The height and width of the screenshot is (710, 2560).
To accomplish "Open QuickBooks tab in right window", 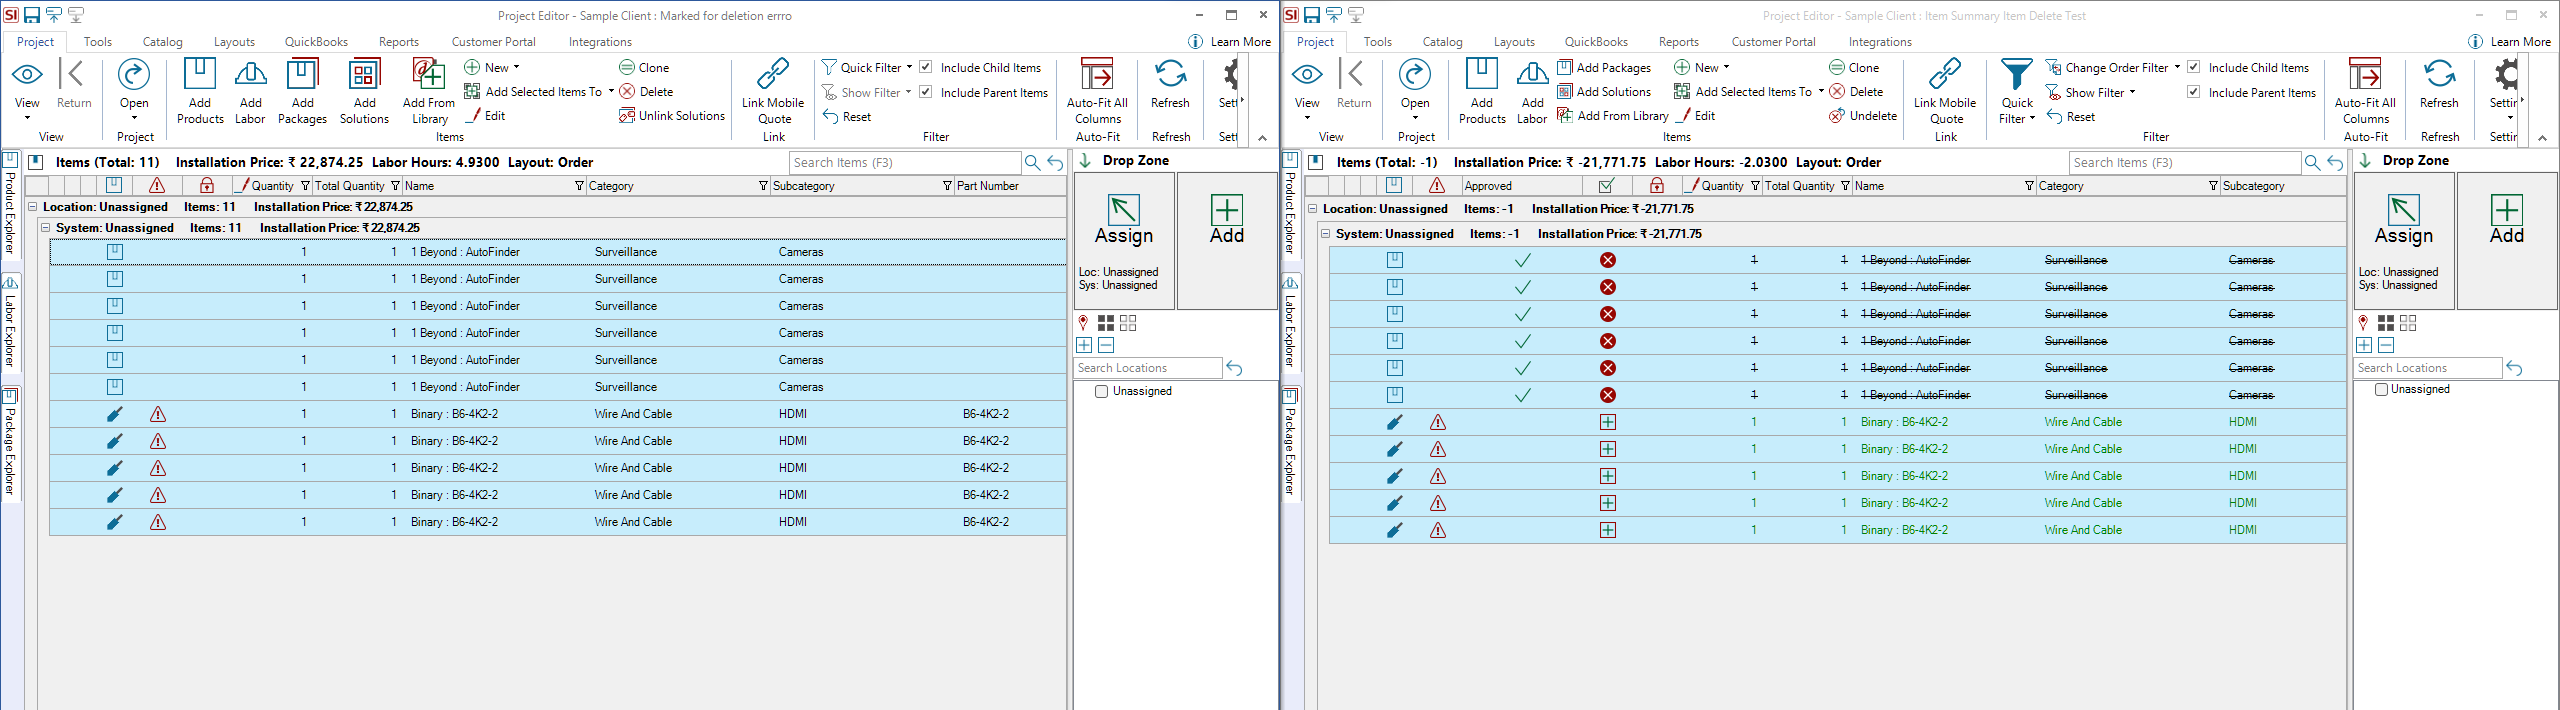I will [1596, 42].
